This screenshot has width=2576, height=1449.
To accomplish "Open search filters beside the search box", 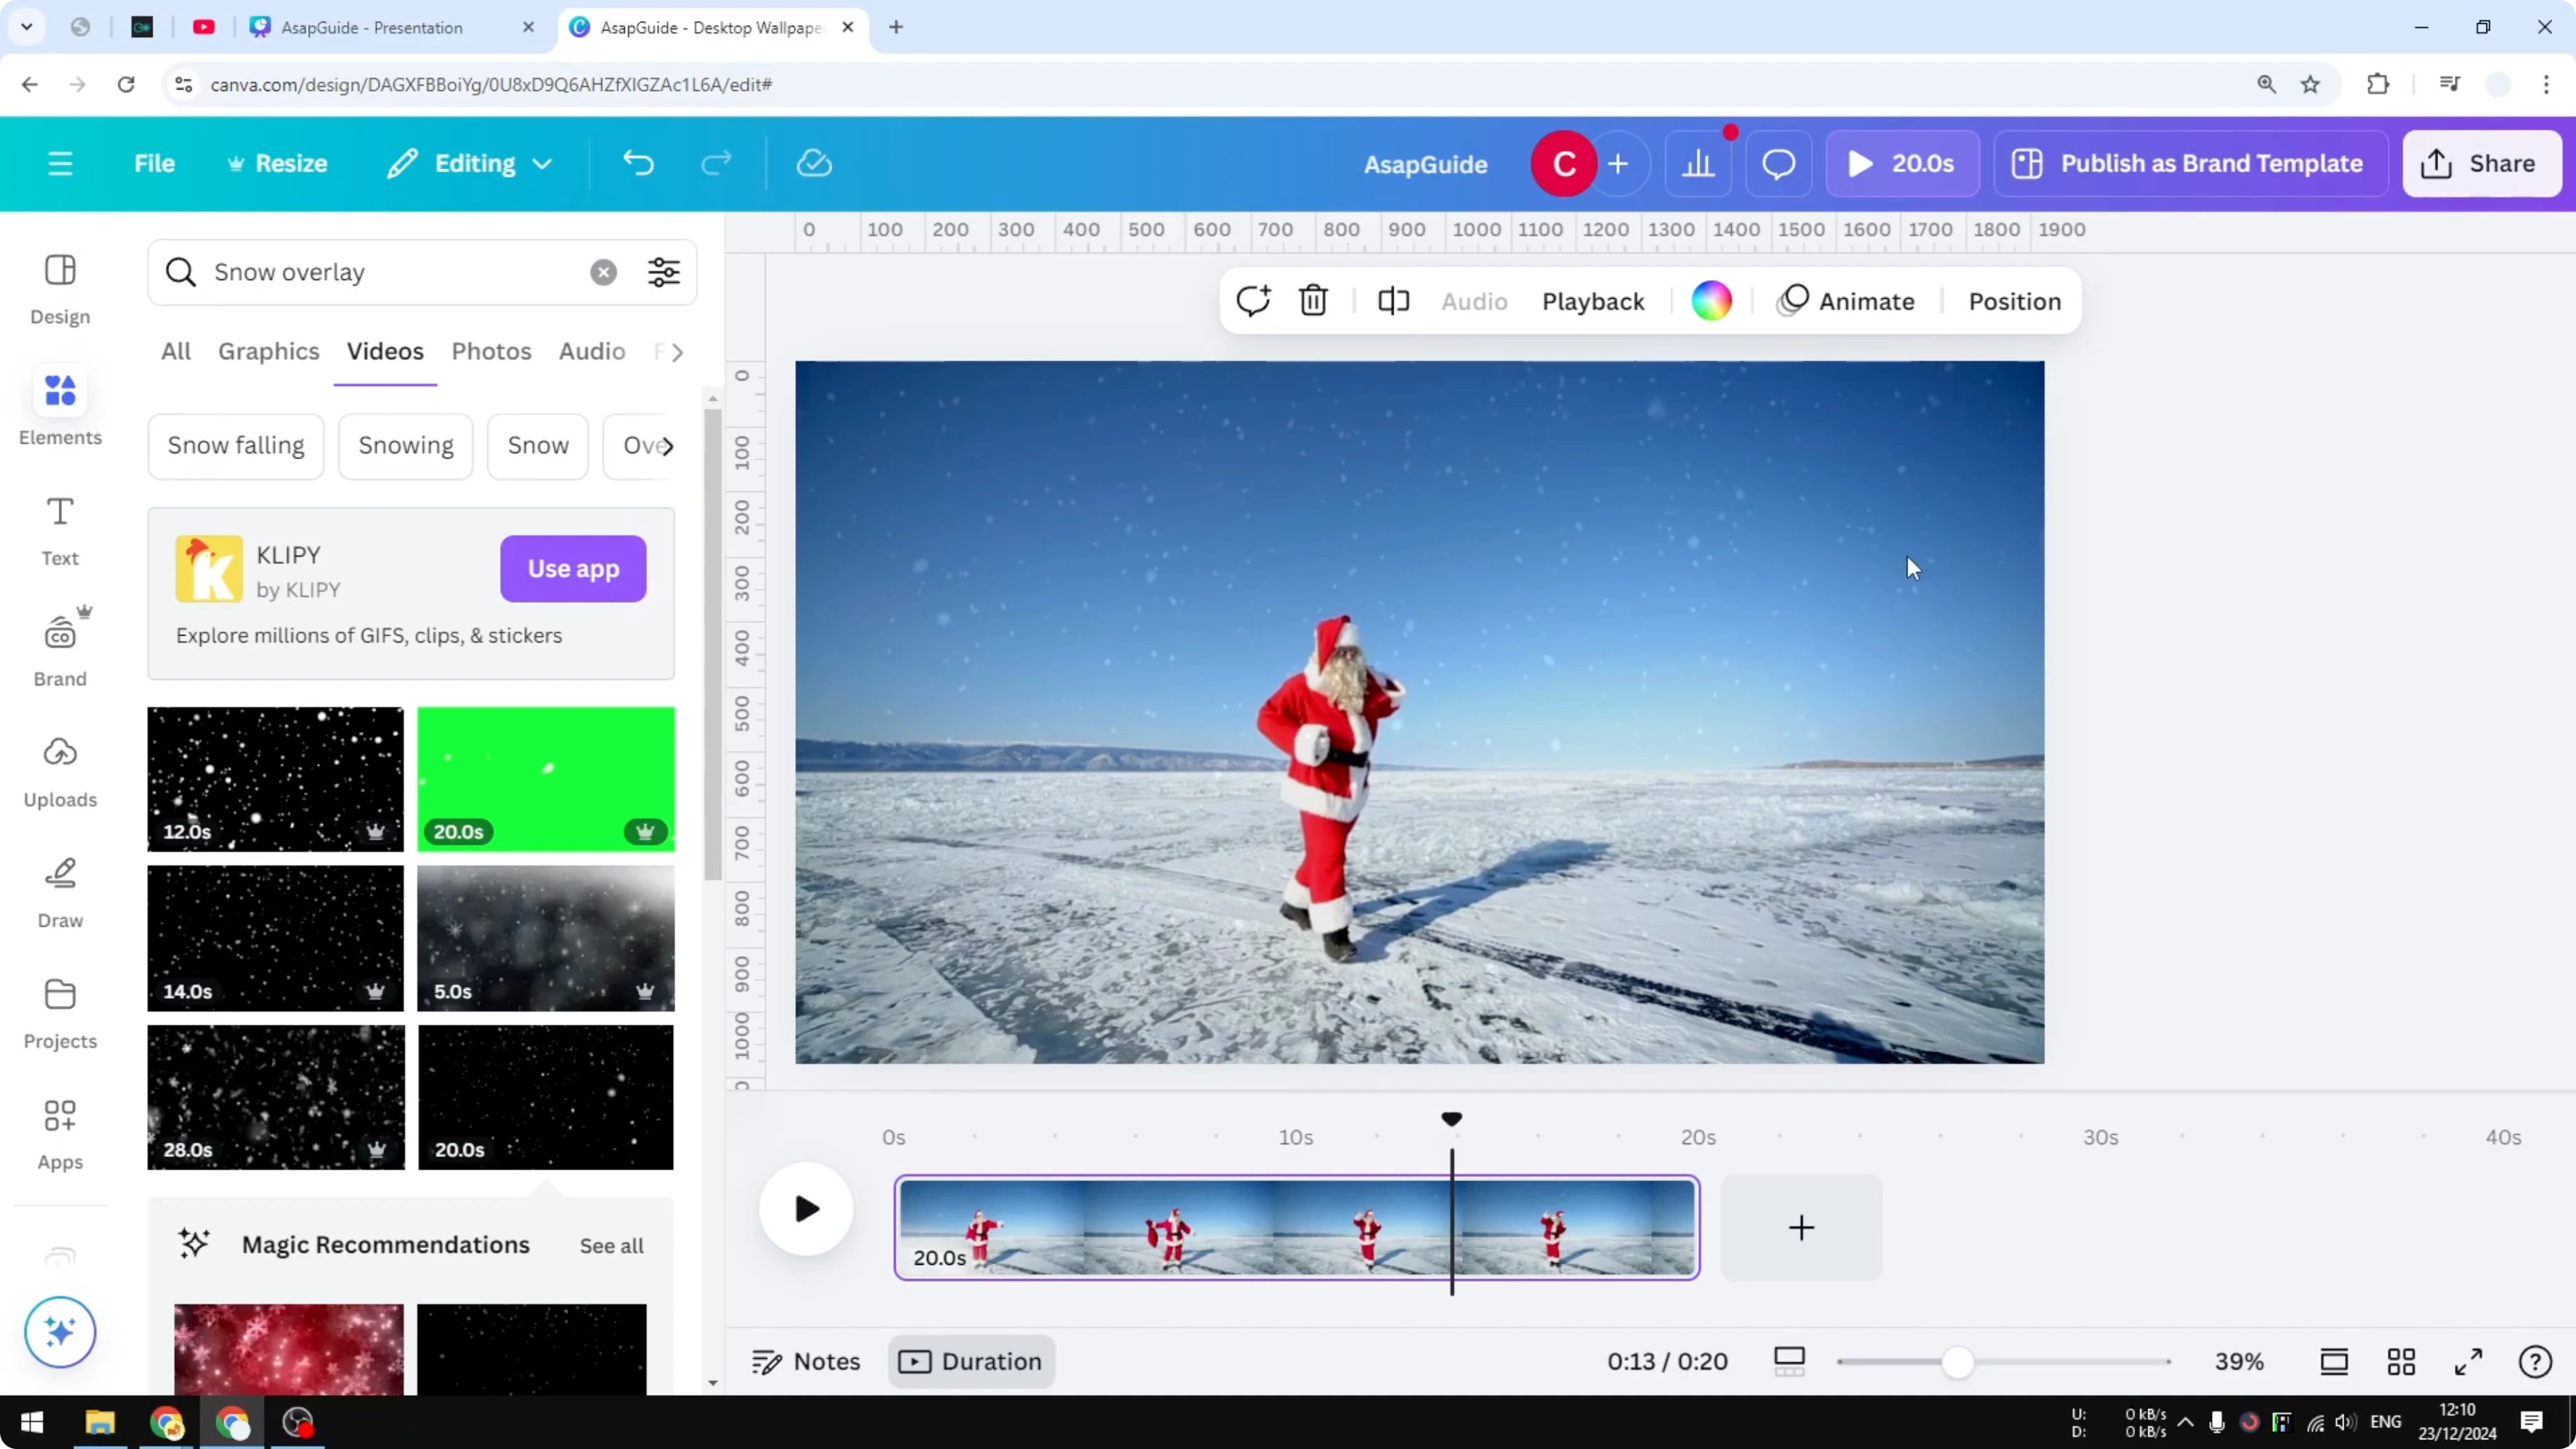I will pyautogui.click(x=663, y=272).
